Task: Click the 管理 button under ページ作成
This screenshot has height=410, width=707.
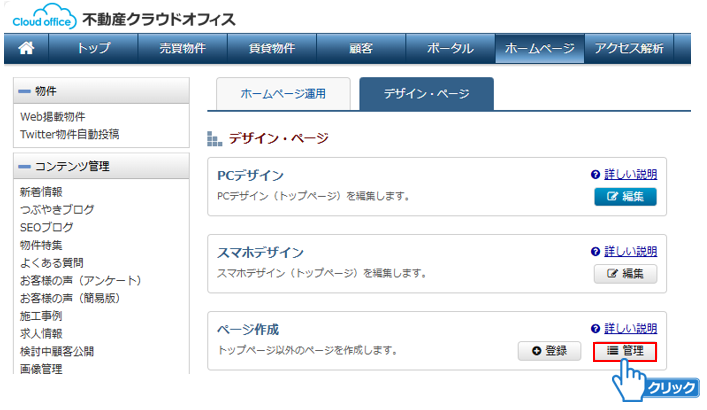Action: (x=625, y=351)
